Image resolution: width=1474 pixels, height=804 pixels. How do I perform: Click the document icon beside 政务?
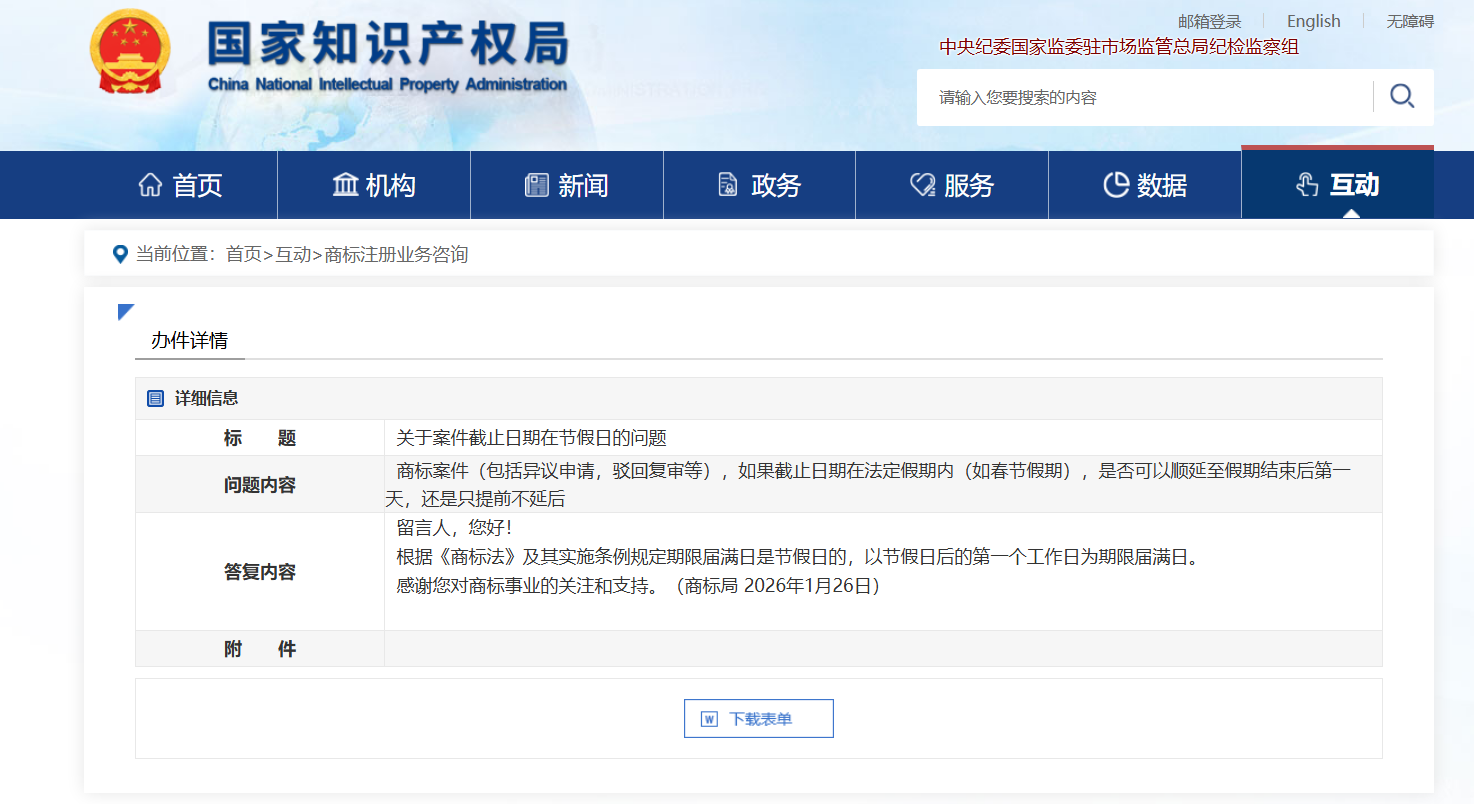pyautogui.click(x=728, y=185)
